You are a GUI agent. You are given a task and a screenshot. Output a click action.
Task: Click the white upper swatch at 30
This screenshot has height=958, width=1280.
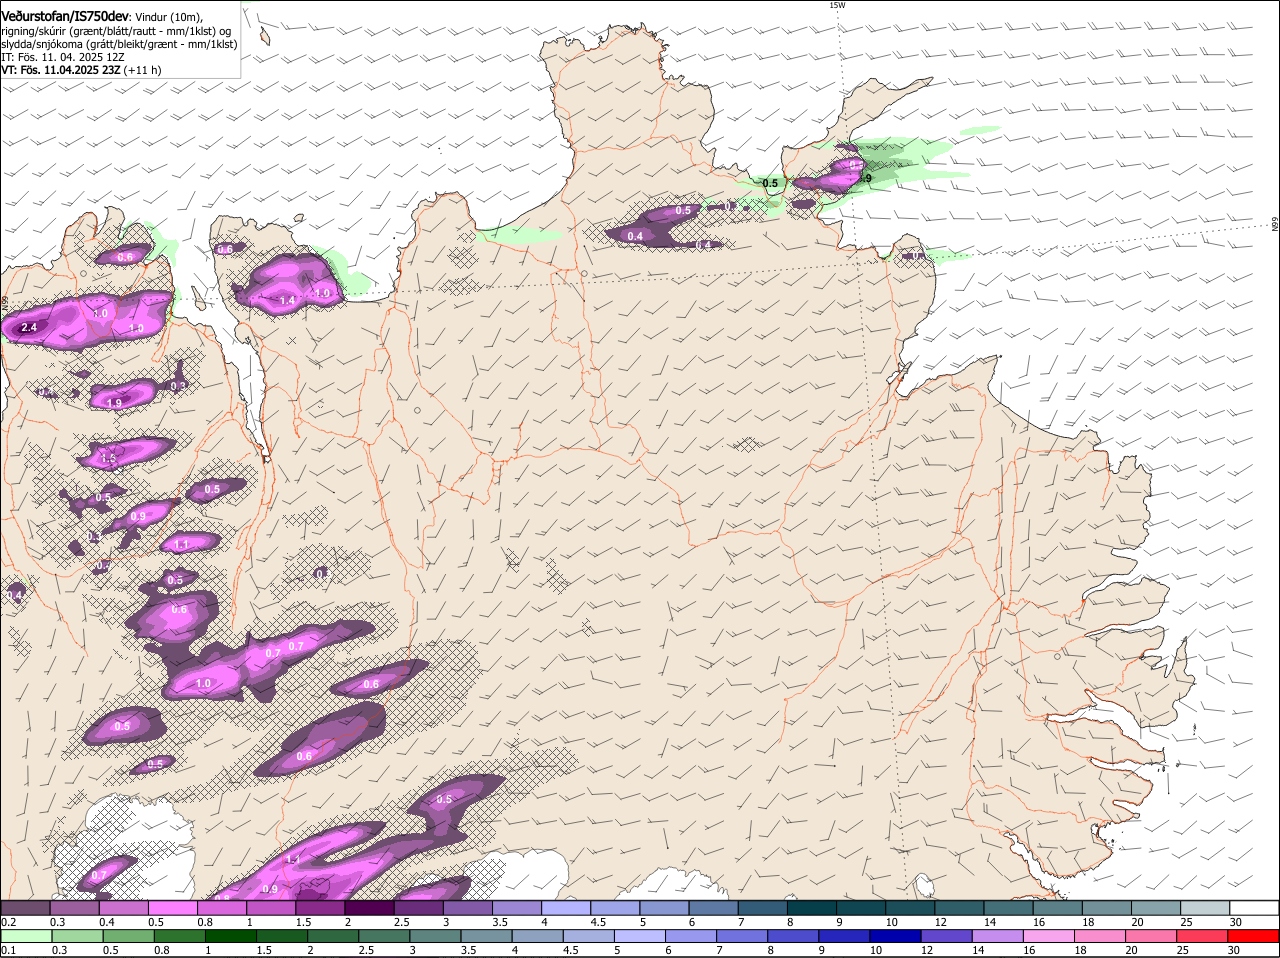[1253, 908]
